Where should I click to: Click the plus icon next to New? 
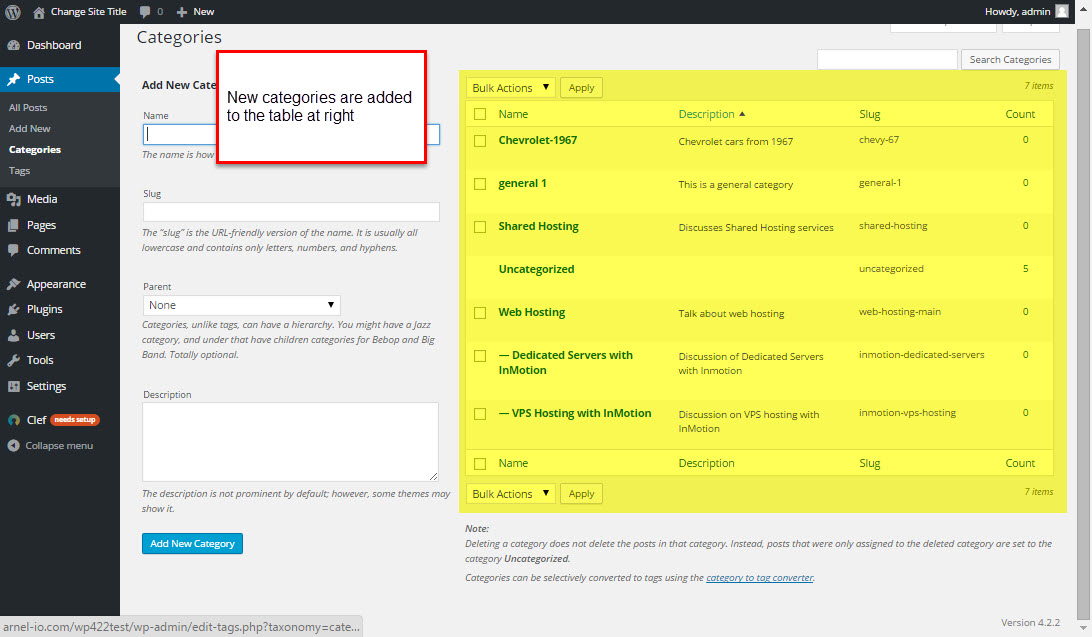coord(182,12)
